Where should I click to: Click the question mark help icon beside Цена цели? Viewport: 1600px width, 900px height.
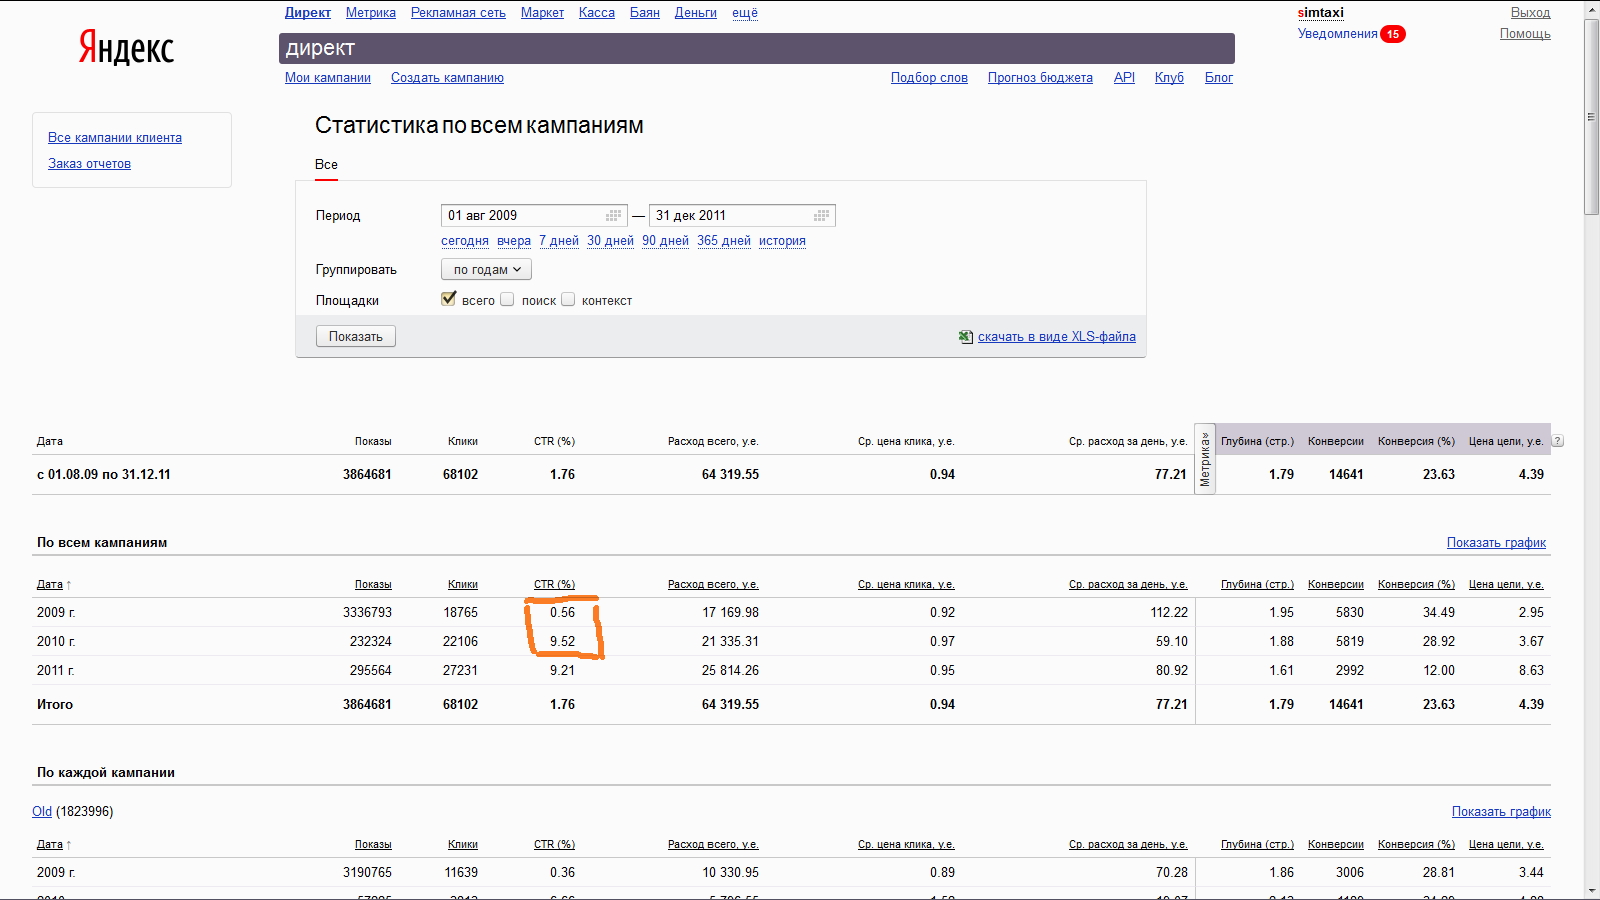(x=1557, y=441)
